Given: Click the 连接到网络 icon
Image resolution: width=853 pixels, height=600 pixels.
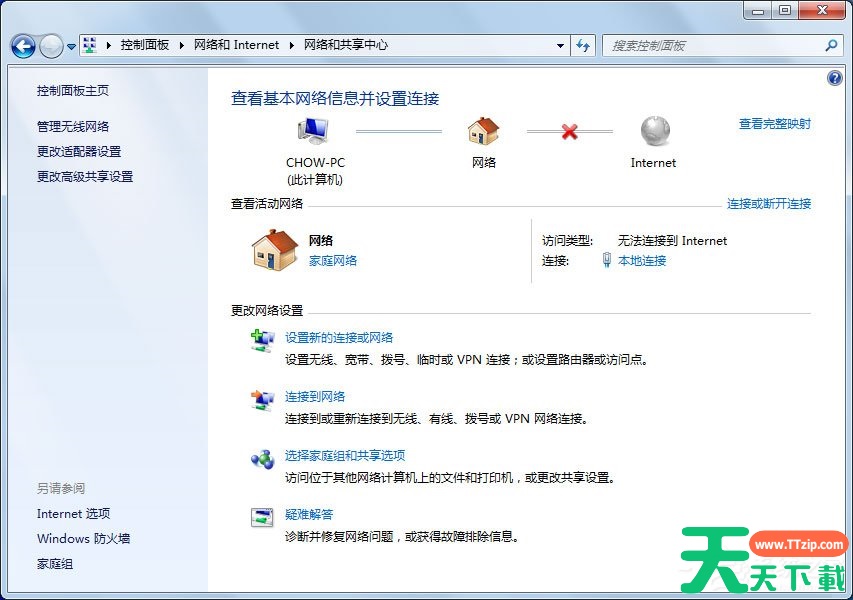Looking at the screenshot, I should 262,400.
